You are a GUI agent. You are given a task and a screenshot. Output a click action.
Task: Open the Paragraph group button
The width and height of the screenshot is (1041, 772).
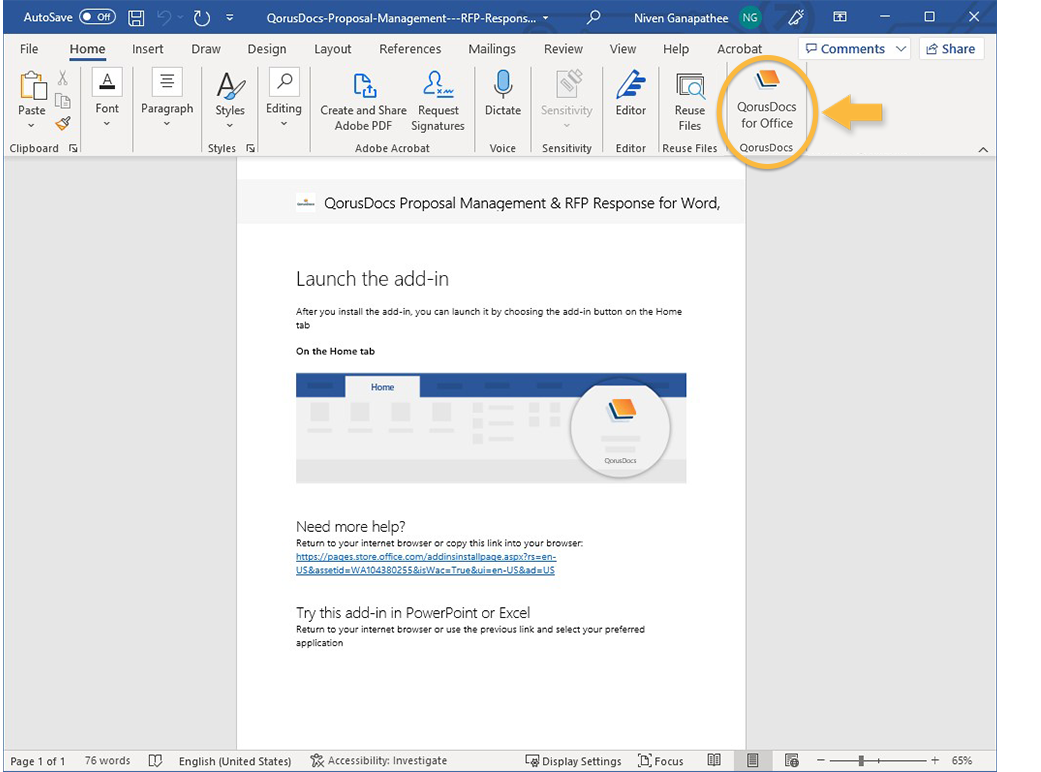(167, 97)
